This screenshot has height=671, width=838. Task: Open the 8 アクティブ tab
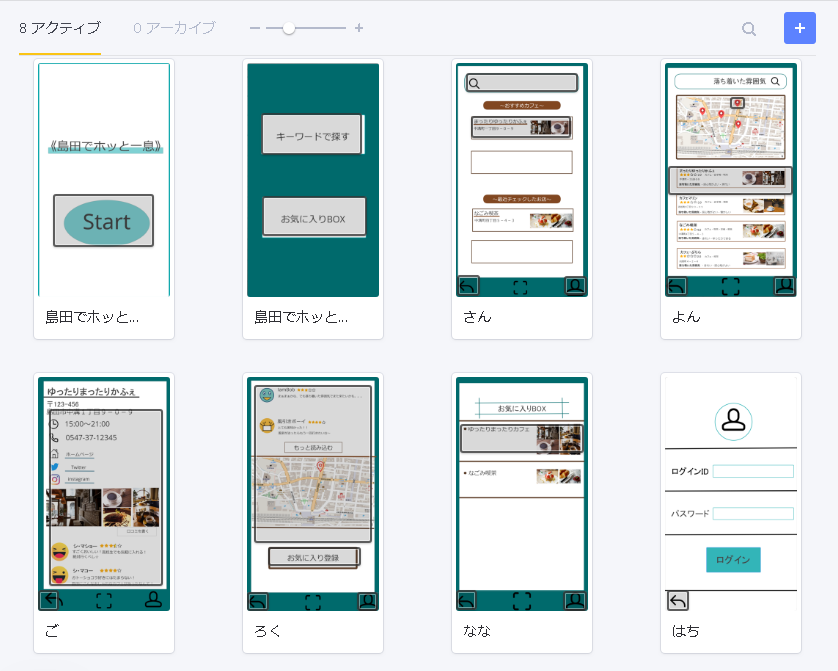60,28
